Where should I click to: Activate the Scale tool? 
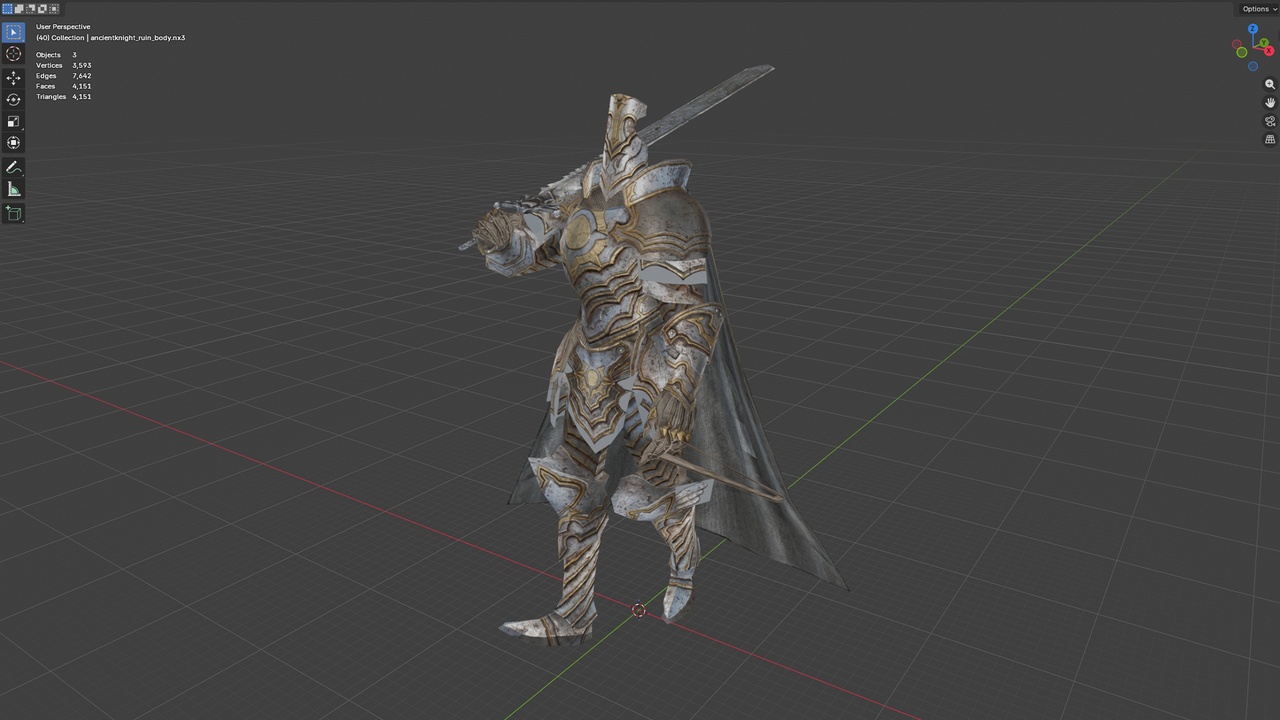pos(13,121)
